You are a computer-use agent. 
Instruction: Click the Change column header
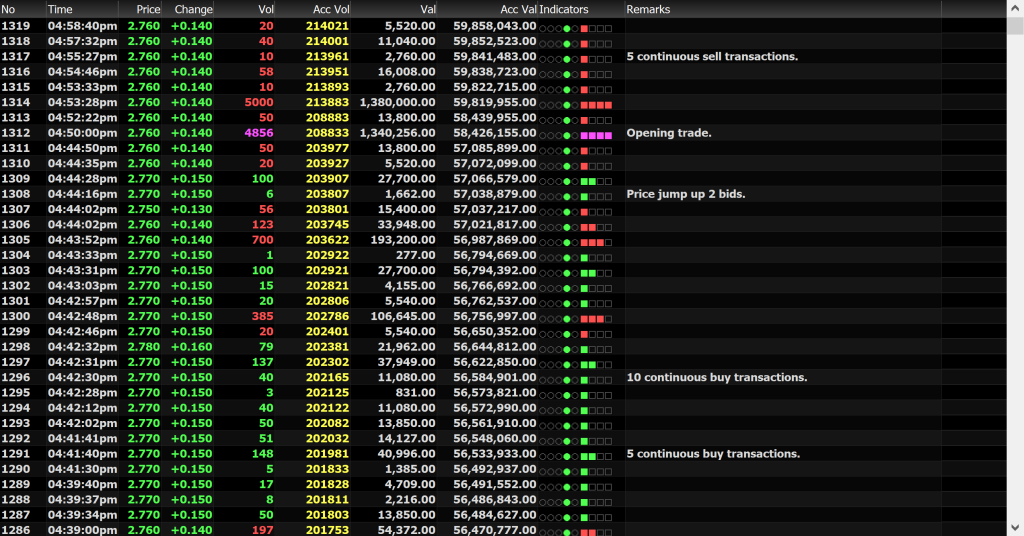(194, 9)
